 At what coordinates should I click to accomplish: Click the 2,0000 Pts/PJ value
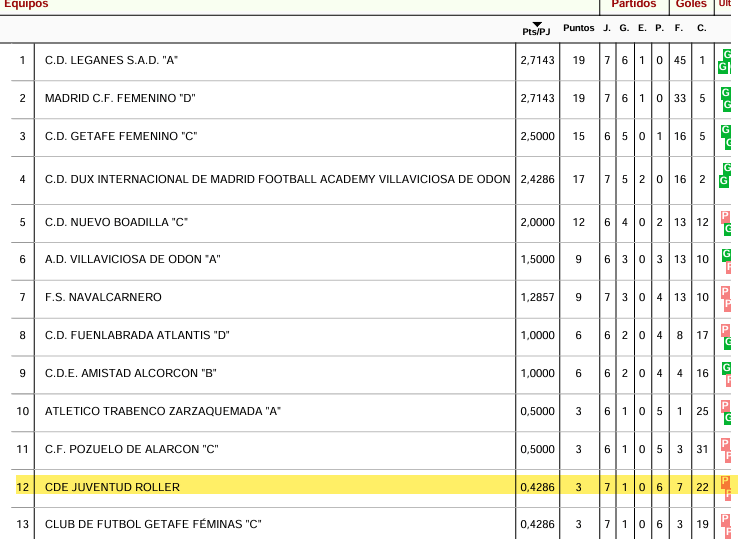coord(537,222)
